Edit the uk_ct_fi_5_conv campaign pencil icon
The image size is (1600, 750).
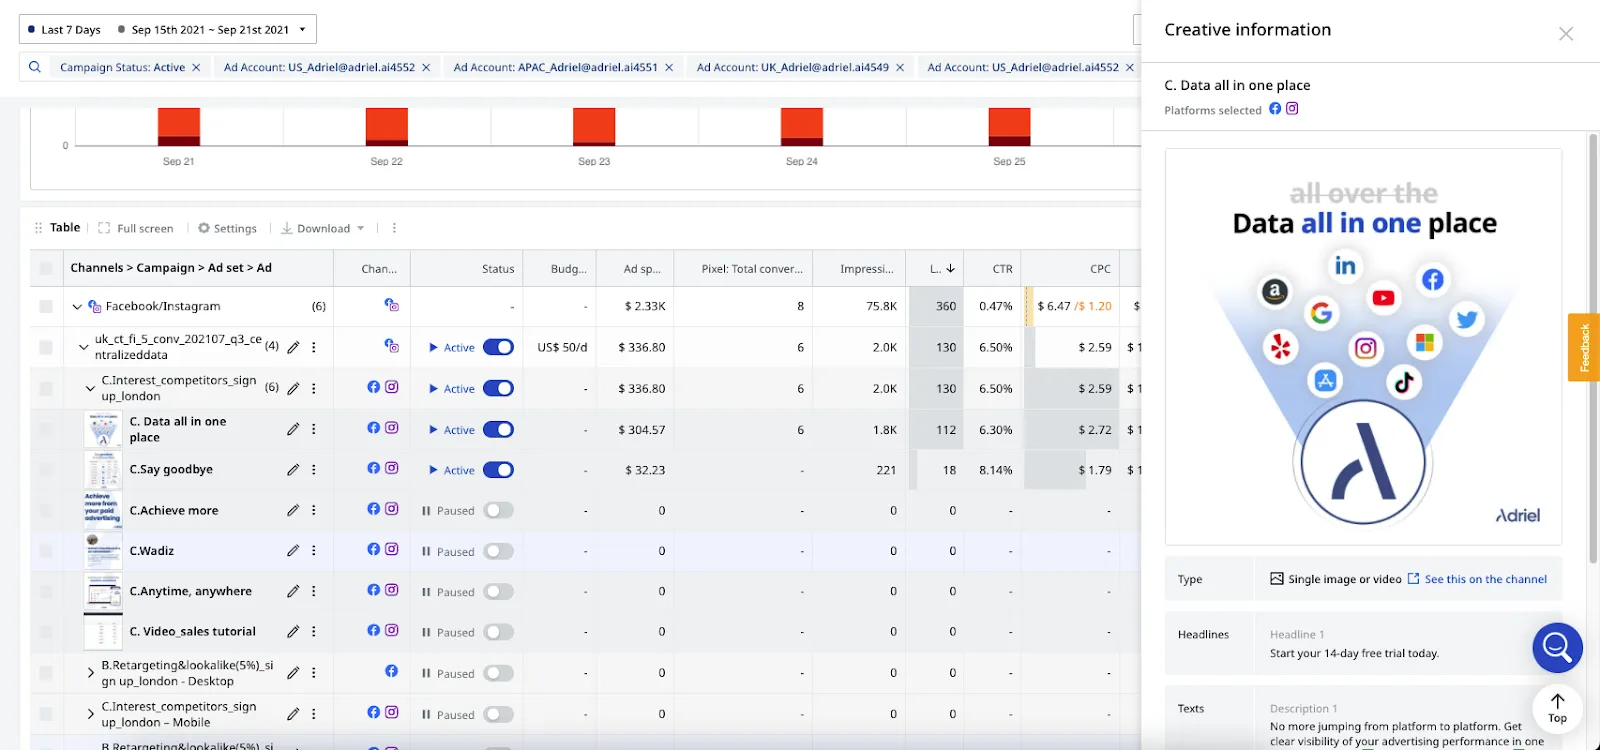coord(293,347)
